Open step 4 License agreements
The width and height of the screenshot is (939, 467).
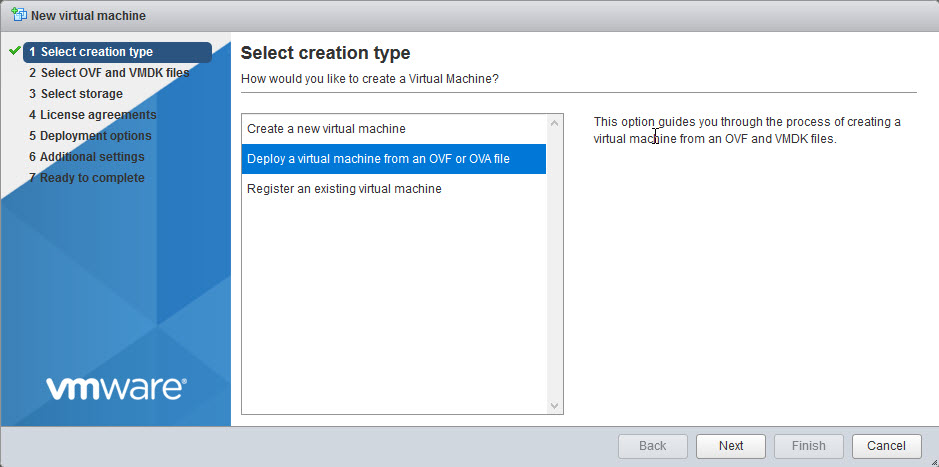(x=92, y=115)
